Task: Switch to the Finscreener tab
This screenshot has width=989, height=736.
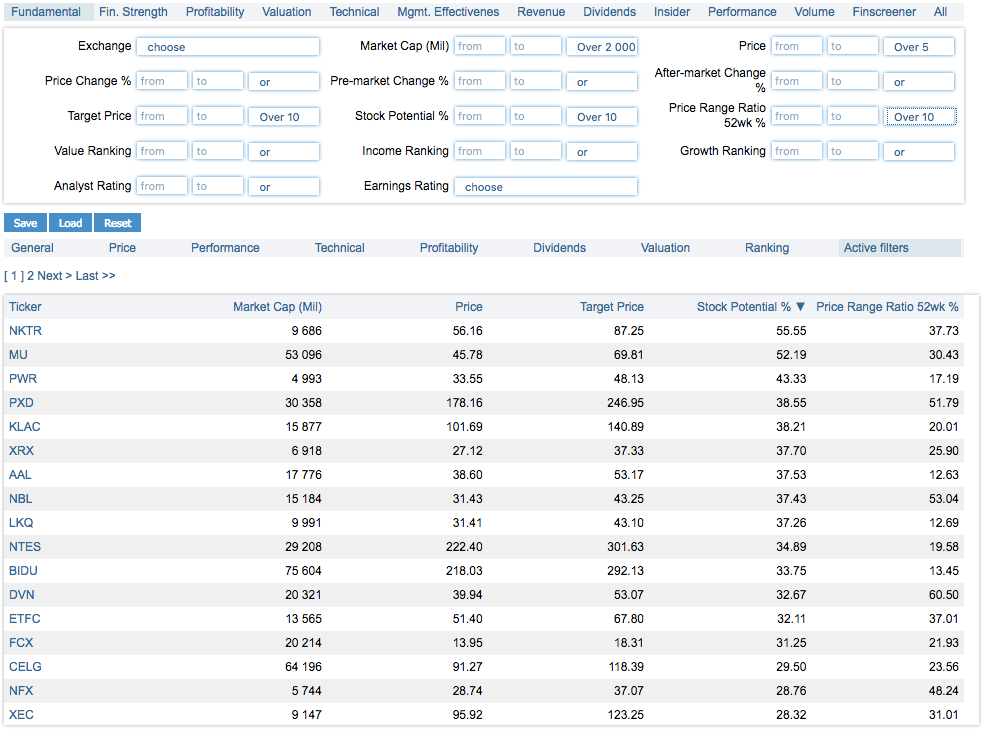Action: point(884,12)
